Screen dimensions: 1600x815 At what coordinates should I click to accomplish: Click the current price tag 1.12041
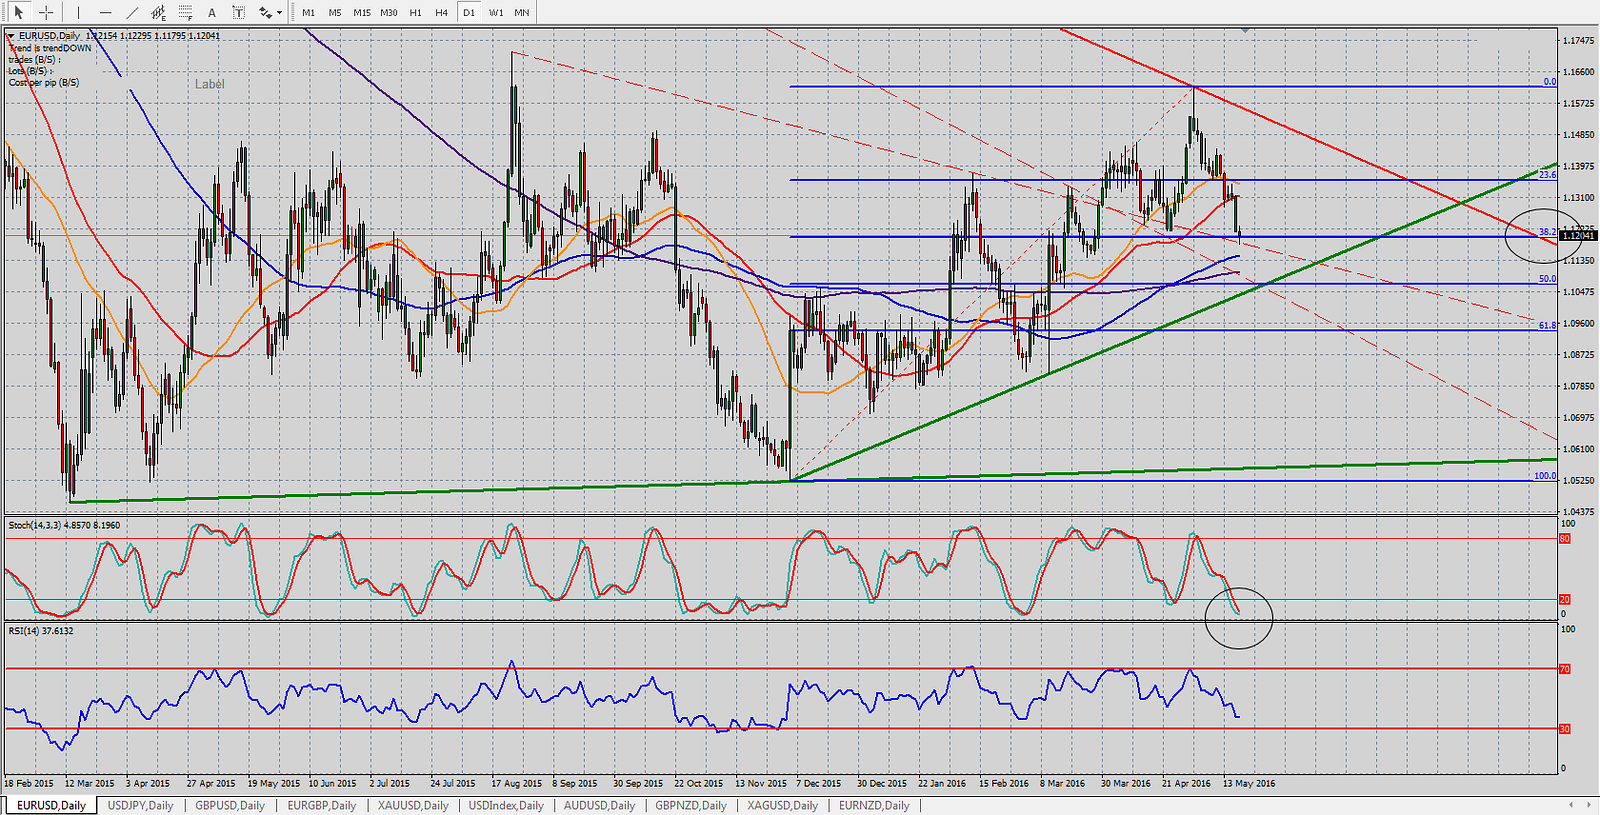click(x=1579, y=236)
